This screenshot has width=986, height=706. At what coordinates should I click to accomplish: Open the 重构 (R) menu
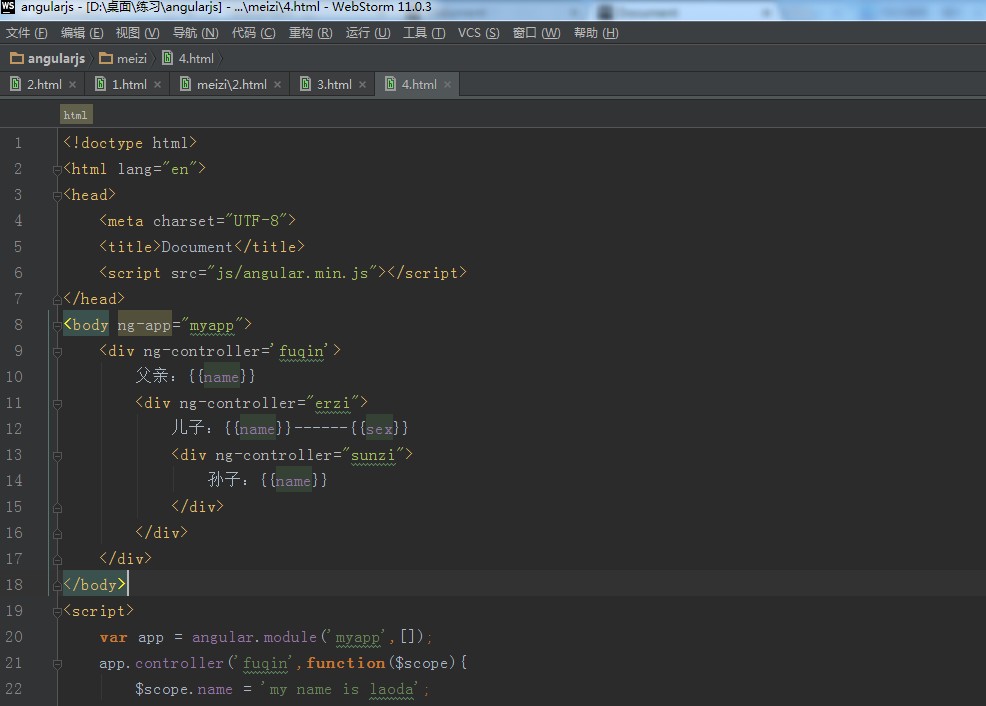click(311, 33)
